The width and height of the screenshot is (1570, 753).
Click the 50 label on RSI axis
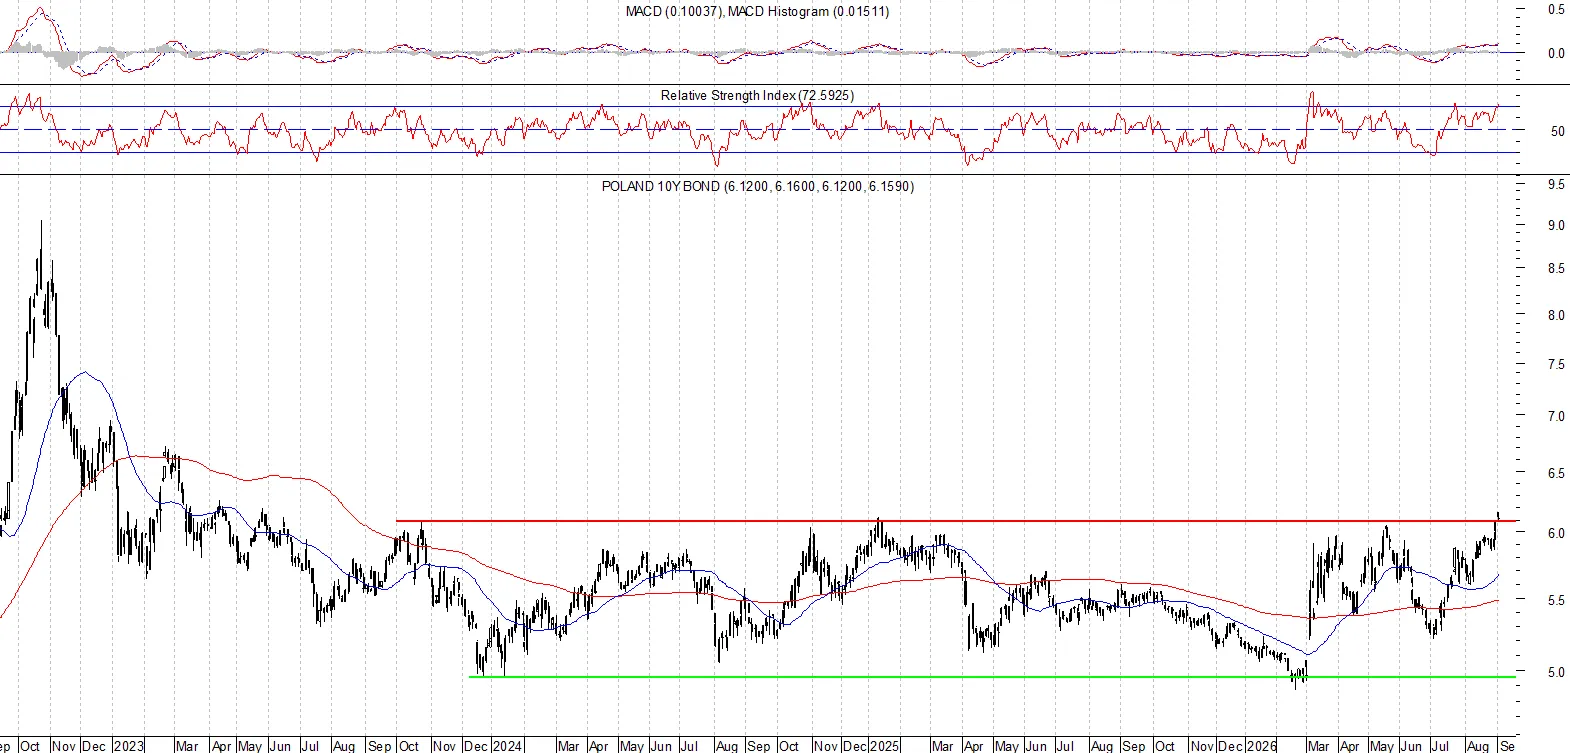point(1557,131)
